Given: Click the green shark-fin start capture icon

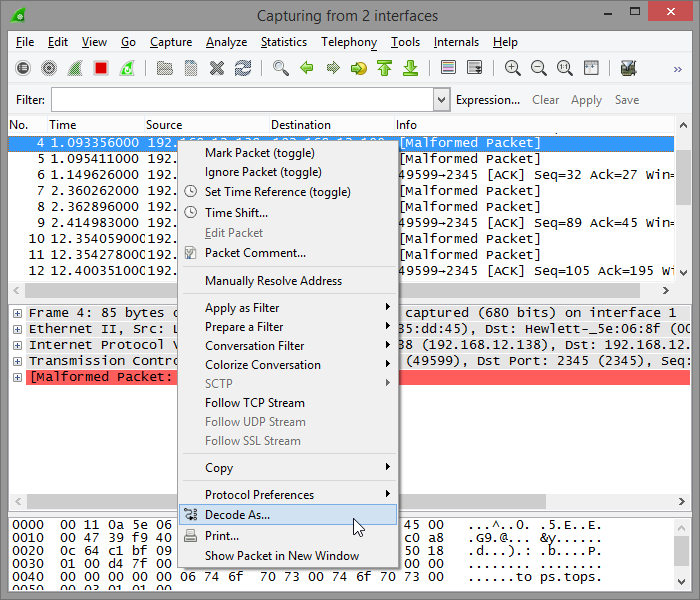Looking at the screenshot, I should pos(75,68).
